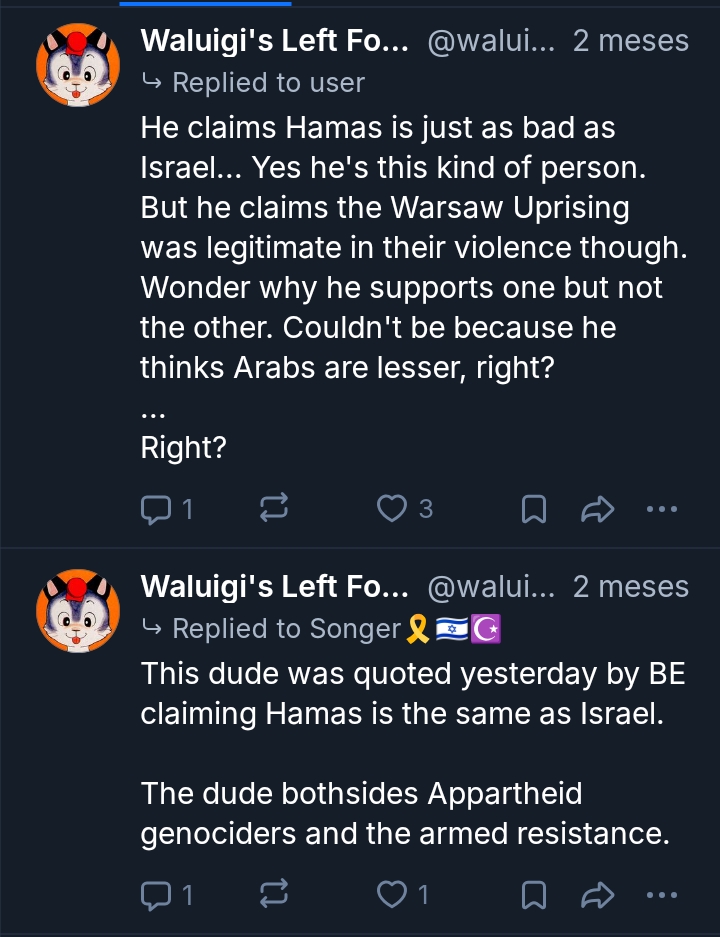Bookmark the second post about BE quote
Image resolution: width=720 pixels, height=937 pixels.
(x=534, y=895)
